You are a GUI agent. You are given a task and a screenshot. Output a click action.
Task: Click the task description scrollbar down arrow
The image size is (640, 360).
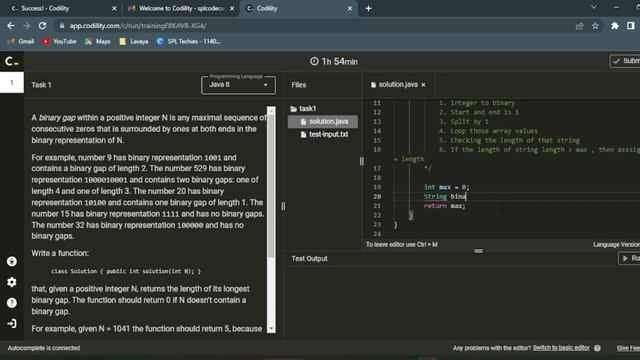coord(271,329)
